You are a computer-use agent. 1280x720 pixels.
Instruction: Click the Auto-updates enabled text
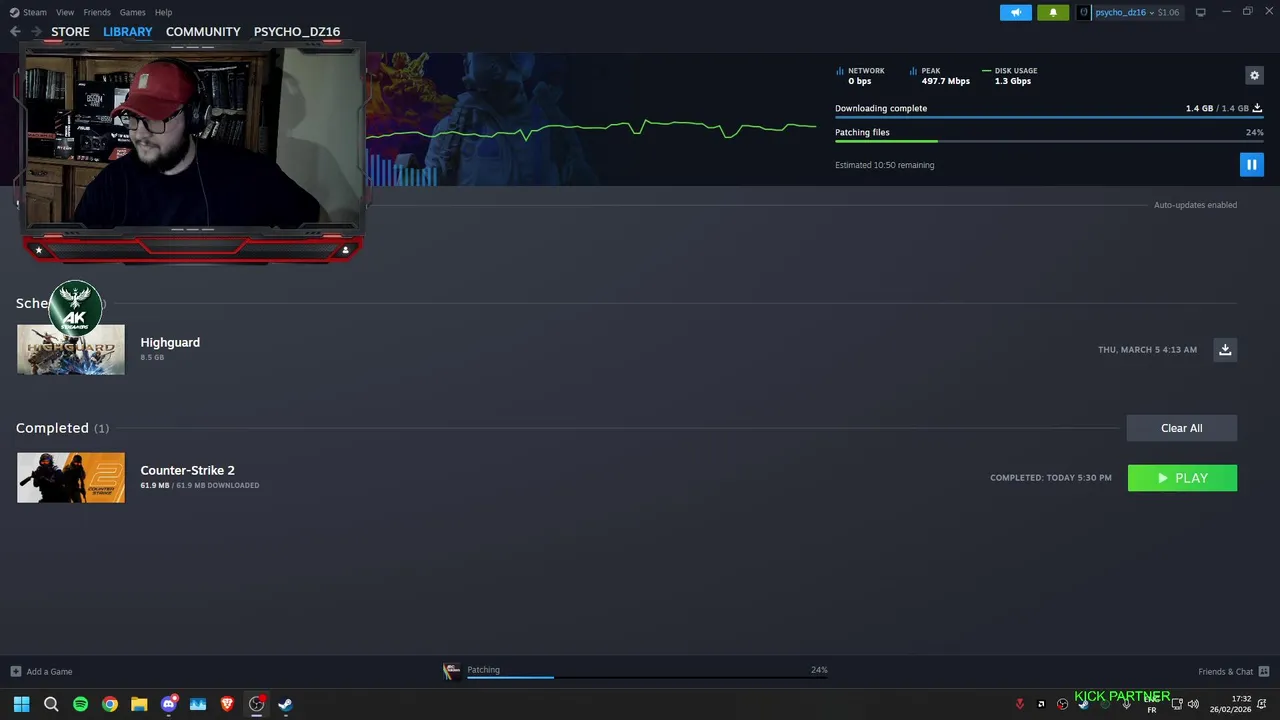(1195, 205)
